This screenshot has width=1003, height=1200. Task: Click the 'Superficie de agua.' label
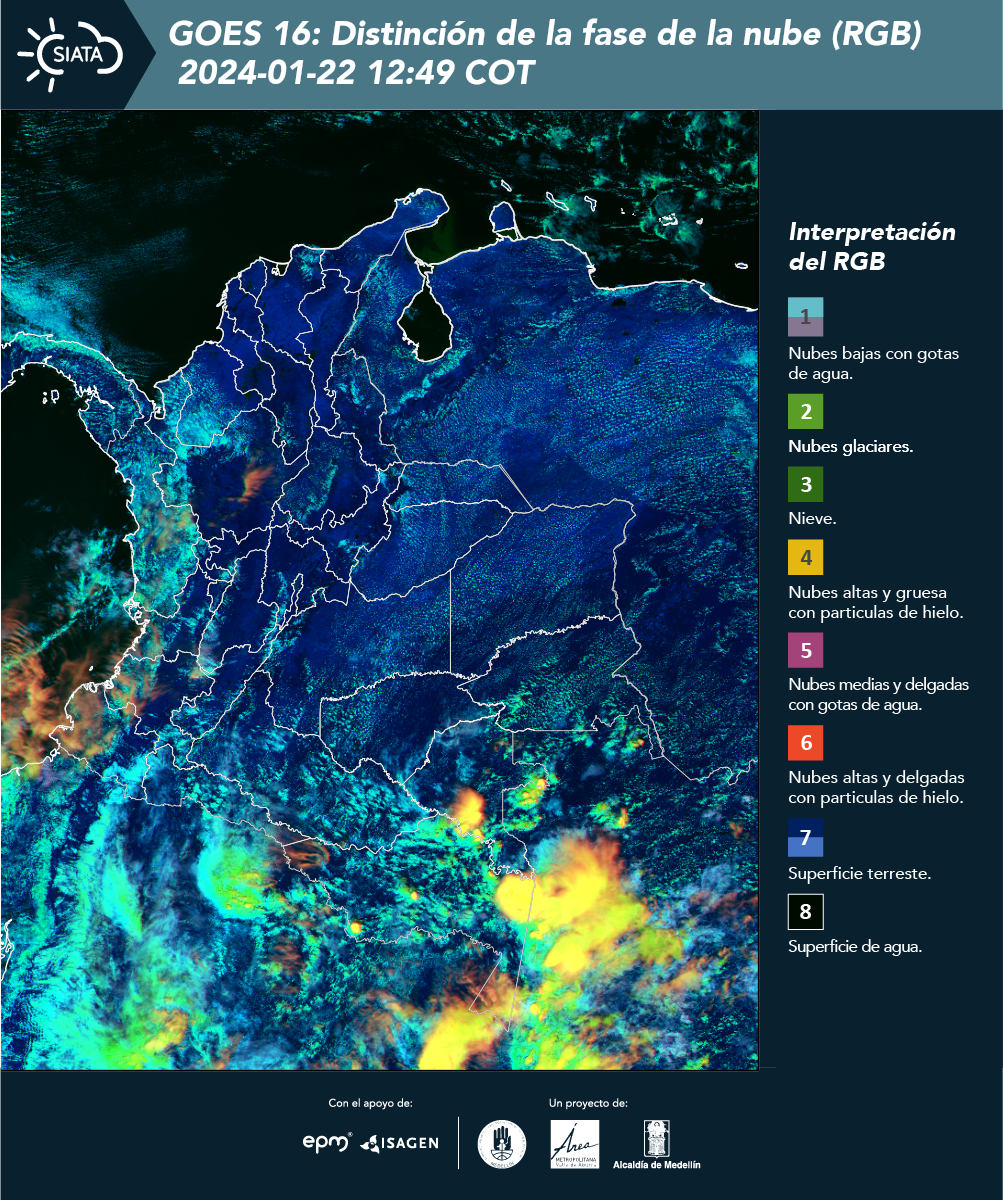pos(855,946)
